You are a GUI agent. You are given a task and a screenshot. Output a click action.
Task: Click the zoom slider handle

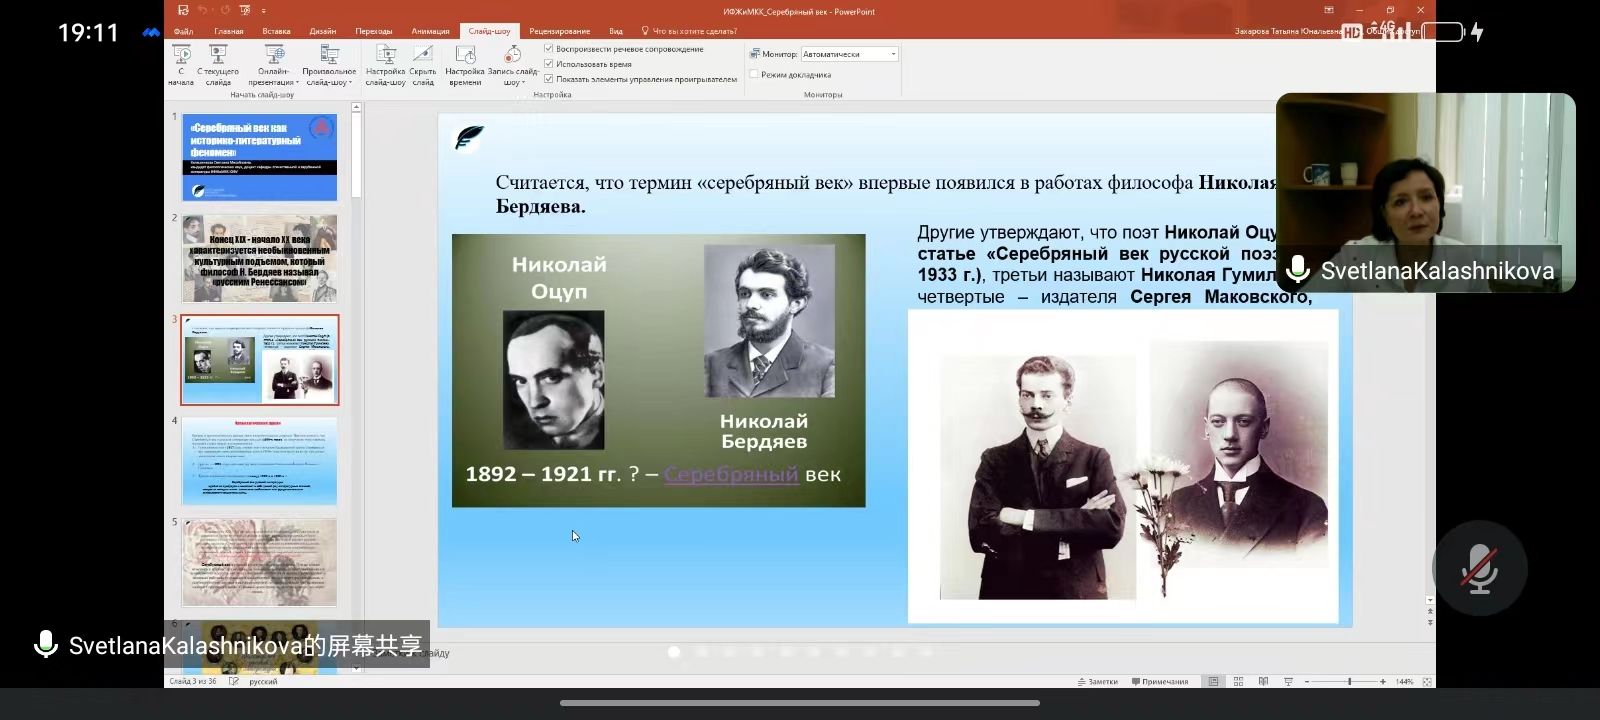click(1349, 682)
